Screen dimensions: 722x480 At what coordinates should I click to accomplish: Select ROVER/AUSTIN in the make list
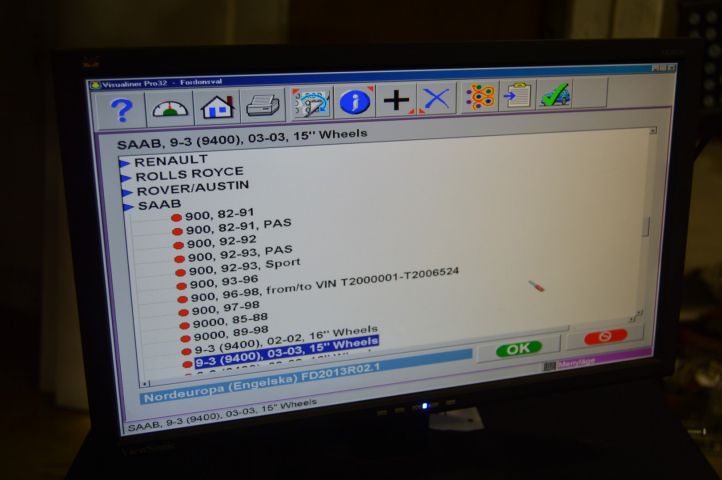pyautogui.click(x=192, y=188)
